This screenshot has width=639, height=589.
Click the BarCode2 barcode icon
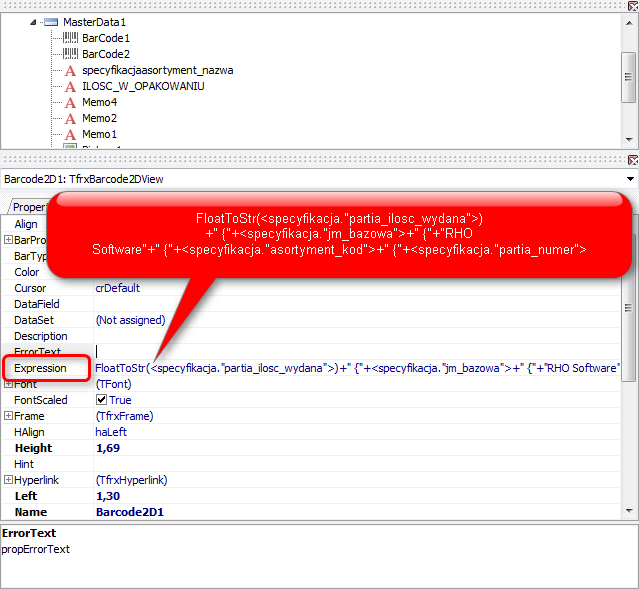[70, 54]
